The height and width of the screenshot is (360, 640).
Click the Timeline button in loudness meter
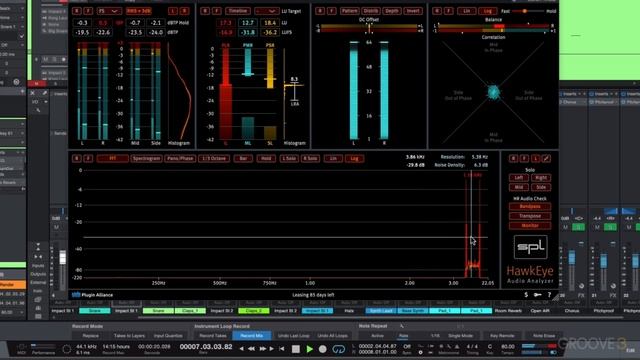[x=238, y=11]
